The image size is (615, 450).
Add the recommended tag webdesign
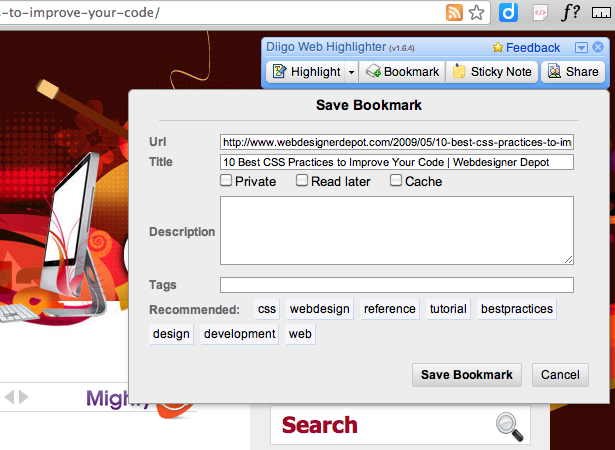[320, 309]
